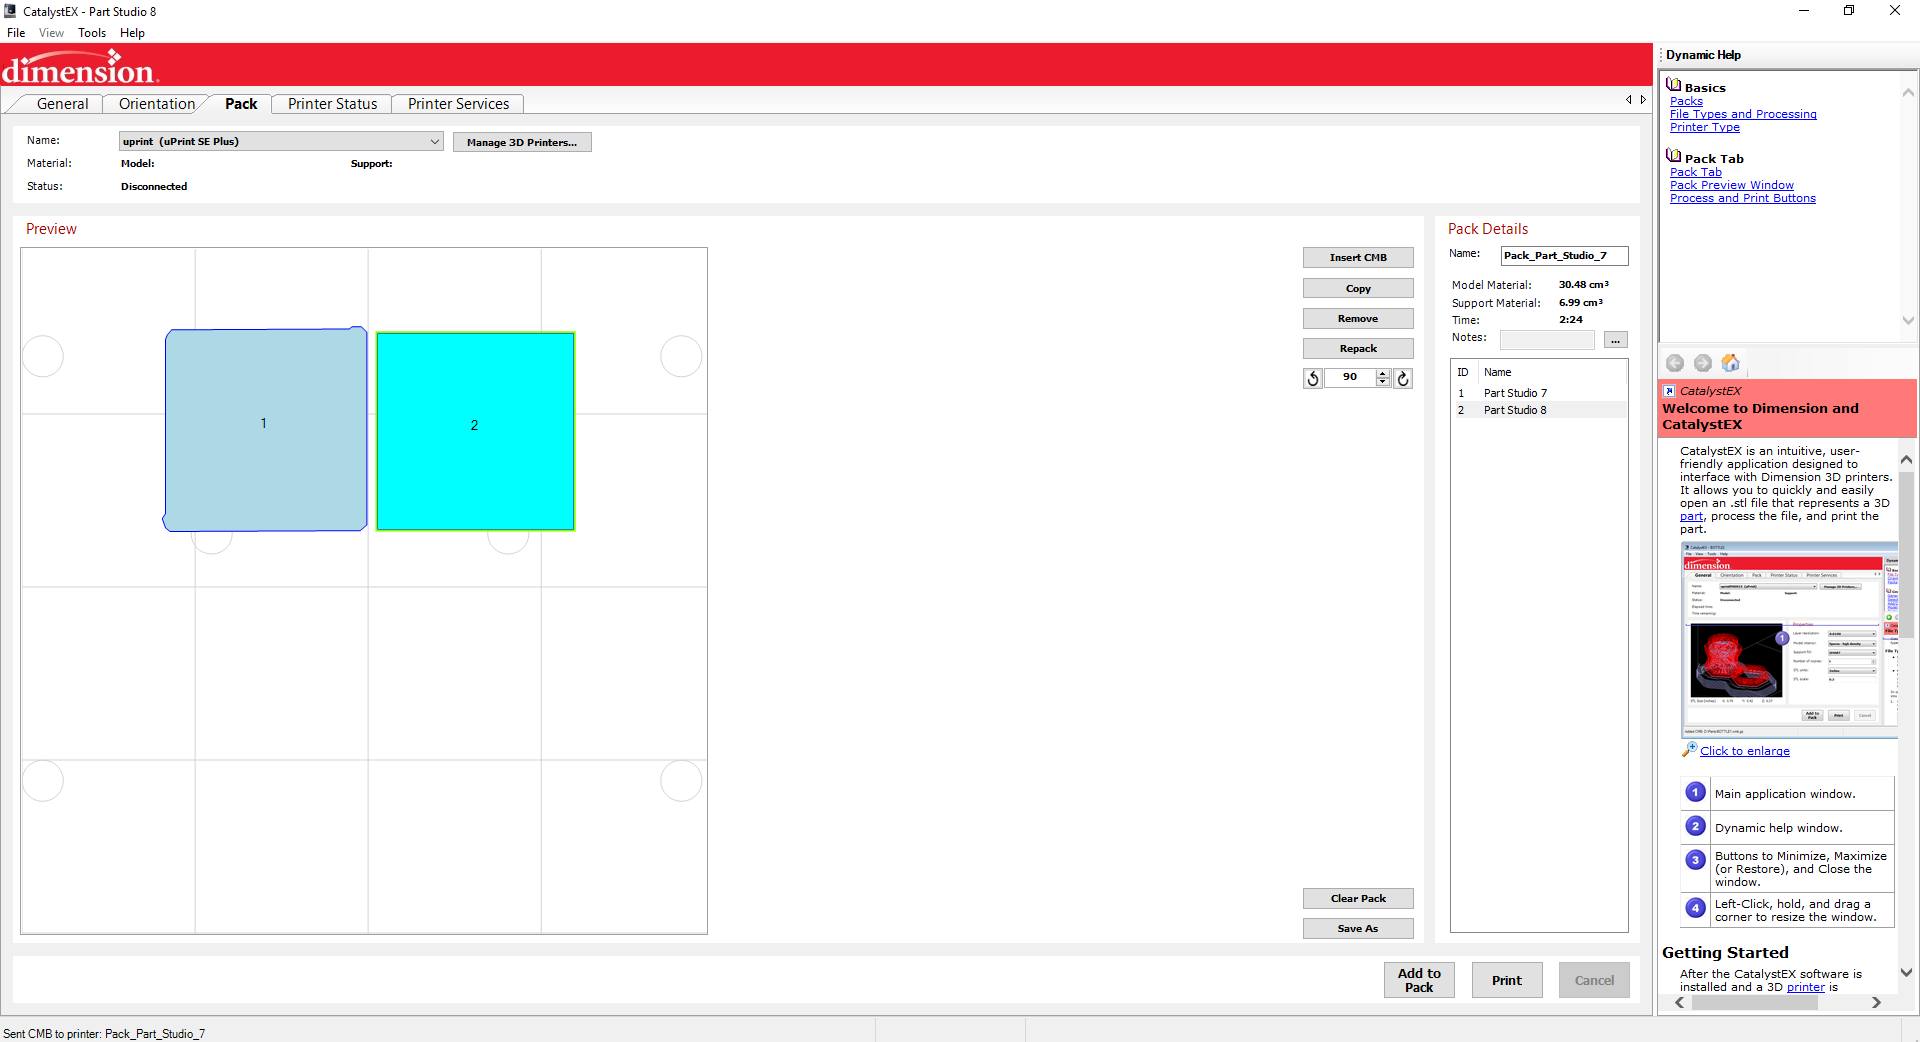Click numbered callout 4 for resize corner
Image resolution: width=1920 pixels, height=1042 pixels.
coord(1696,908)
